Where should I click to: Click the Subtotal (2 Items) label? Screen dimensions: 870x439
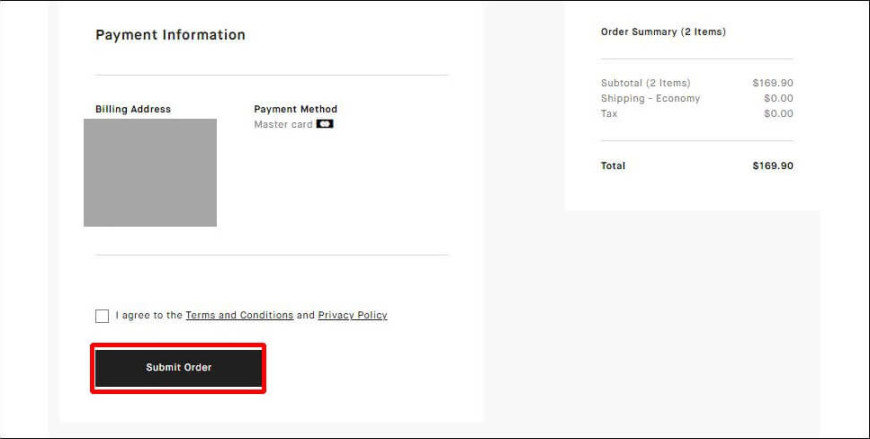[646, 83]
